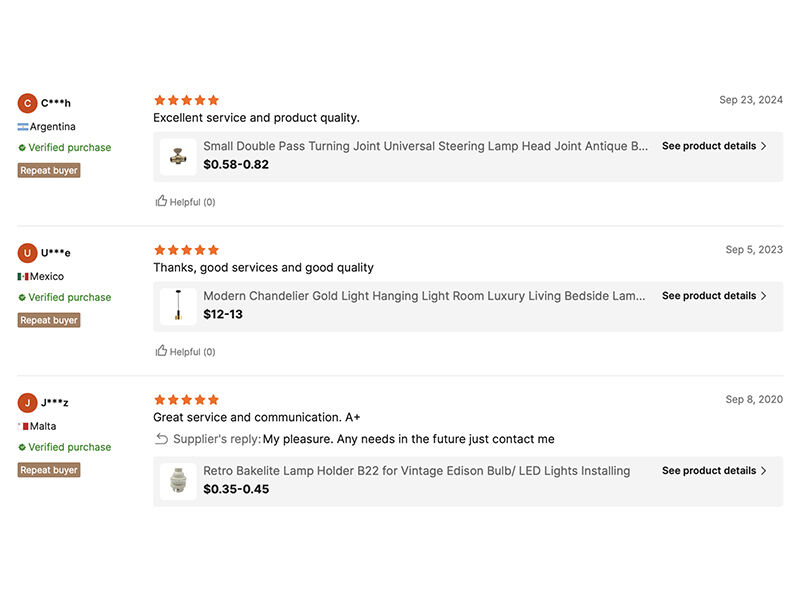Click the chandelier product thumbnail image
This screenshot has height=600, width=800.
(x=177, y=304)
